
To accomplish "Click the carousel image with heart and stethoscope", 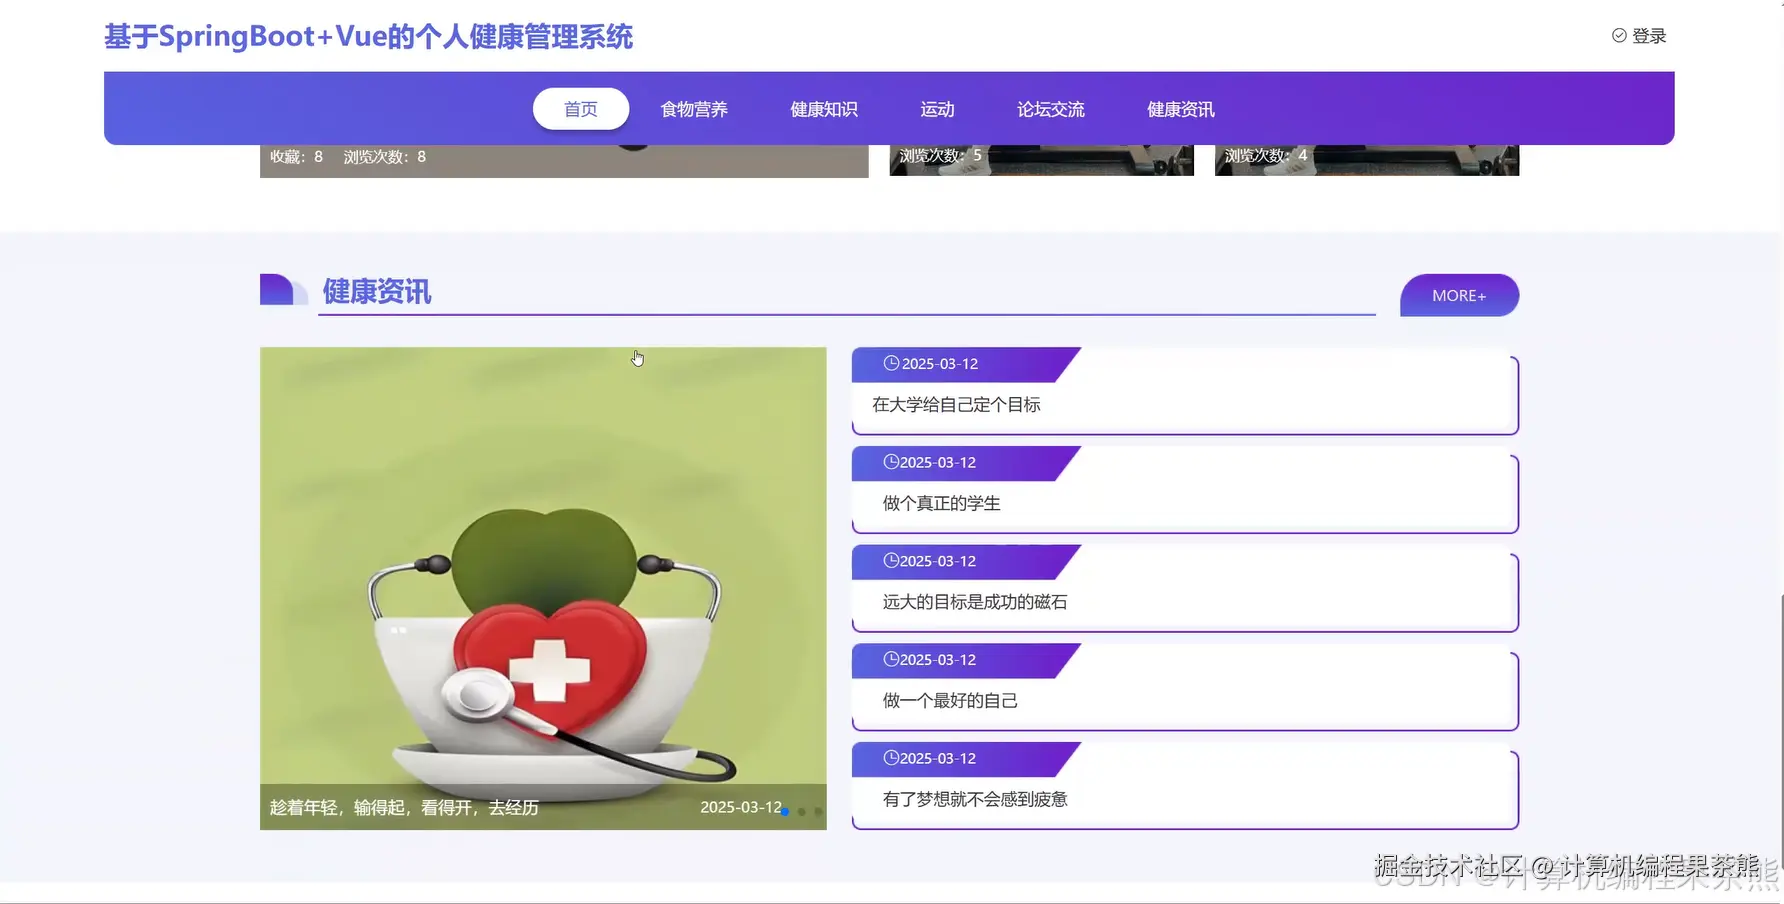I will [x=543, y=580].
